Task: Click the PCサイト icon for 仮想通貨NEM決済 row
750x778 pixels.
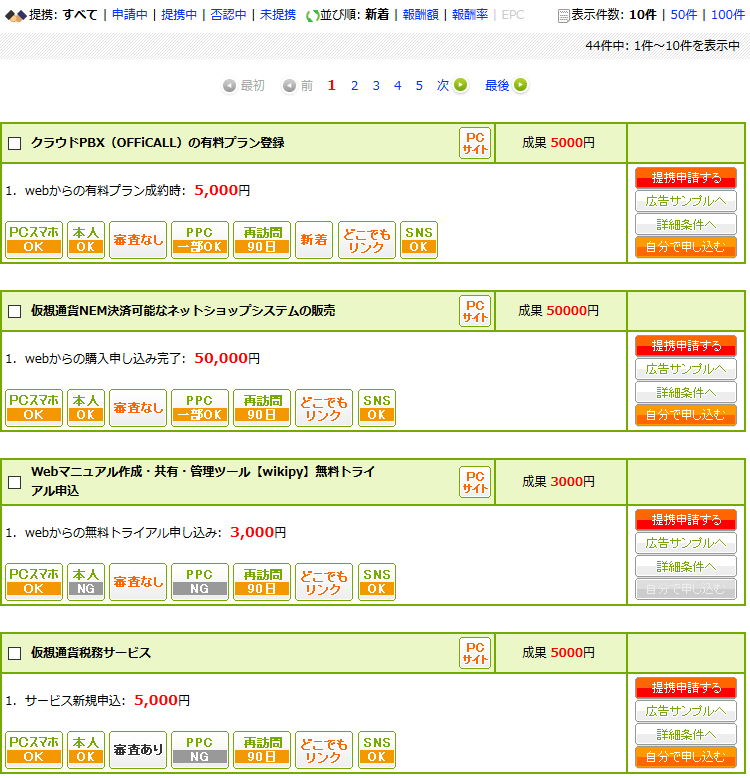Action: coord(475,311)
